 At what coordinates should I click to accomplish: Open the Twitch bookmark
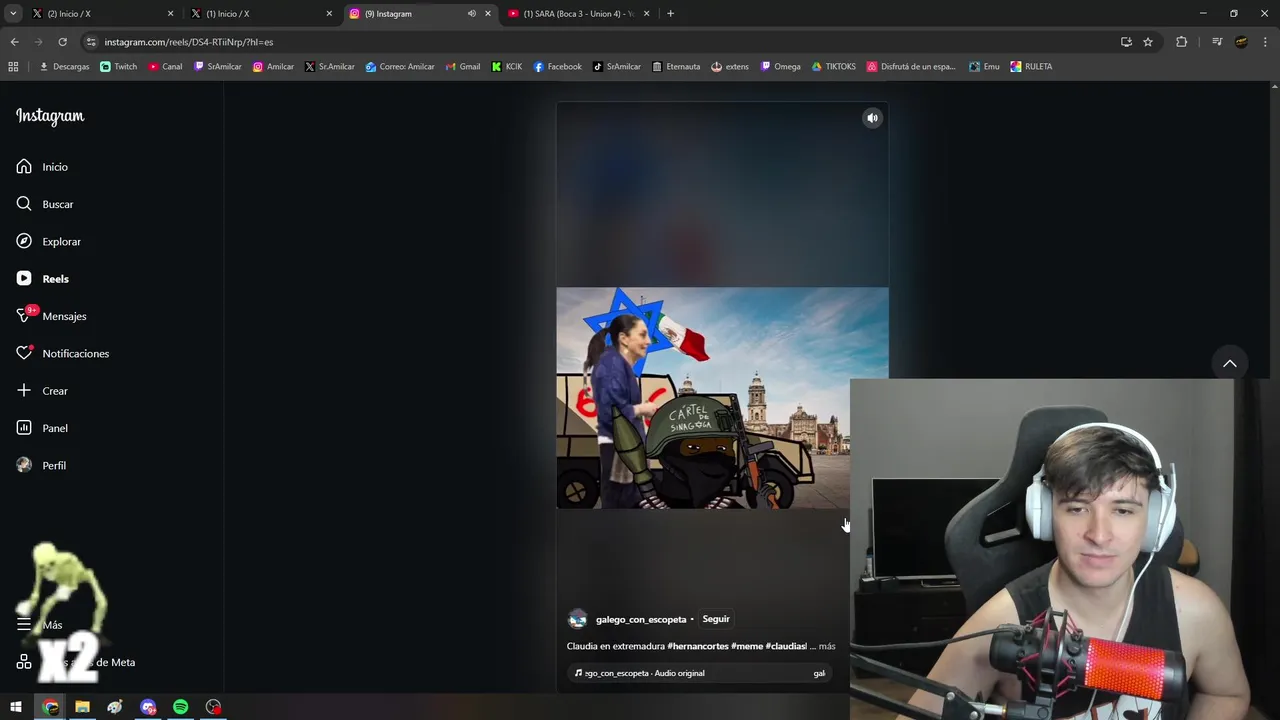tap(118, 67)
